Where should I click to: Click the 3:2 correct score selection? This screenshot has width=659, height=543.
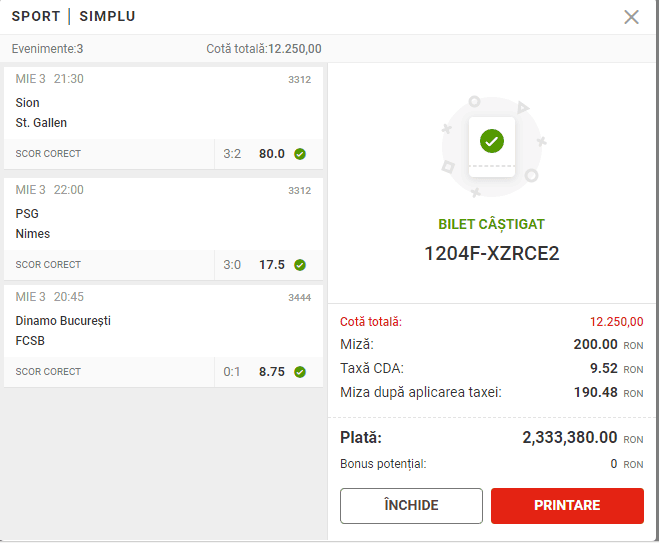[232, 154]
